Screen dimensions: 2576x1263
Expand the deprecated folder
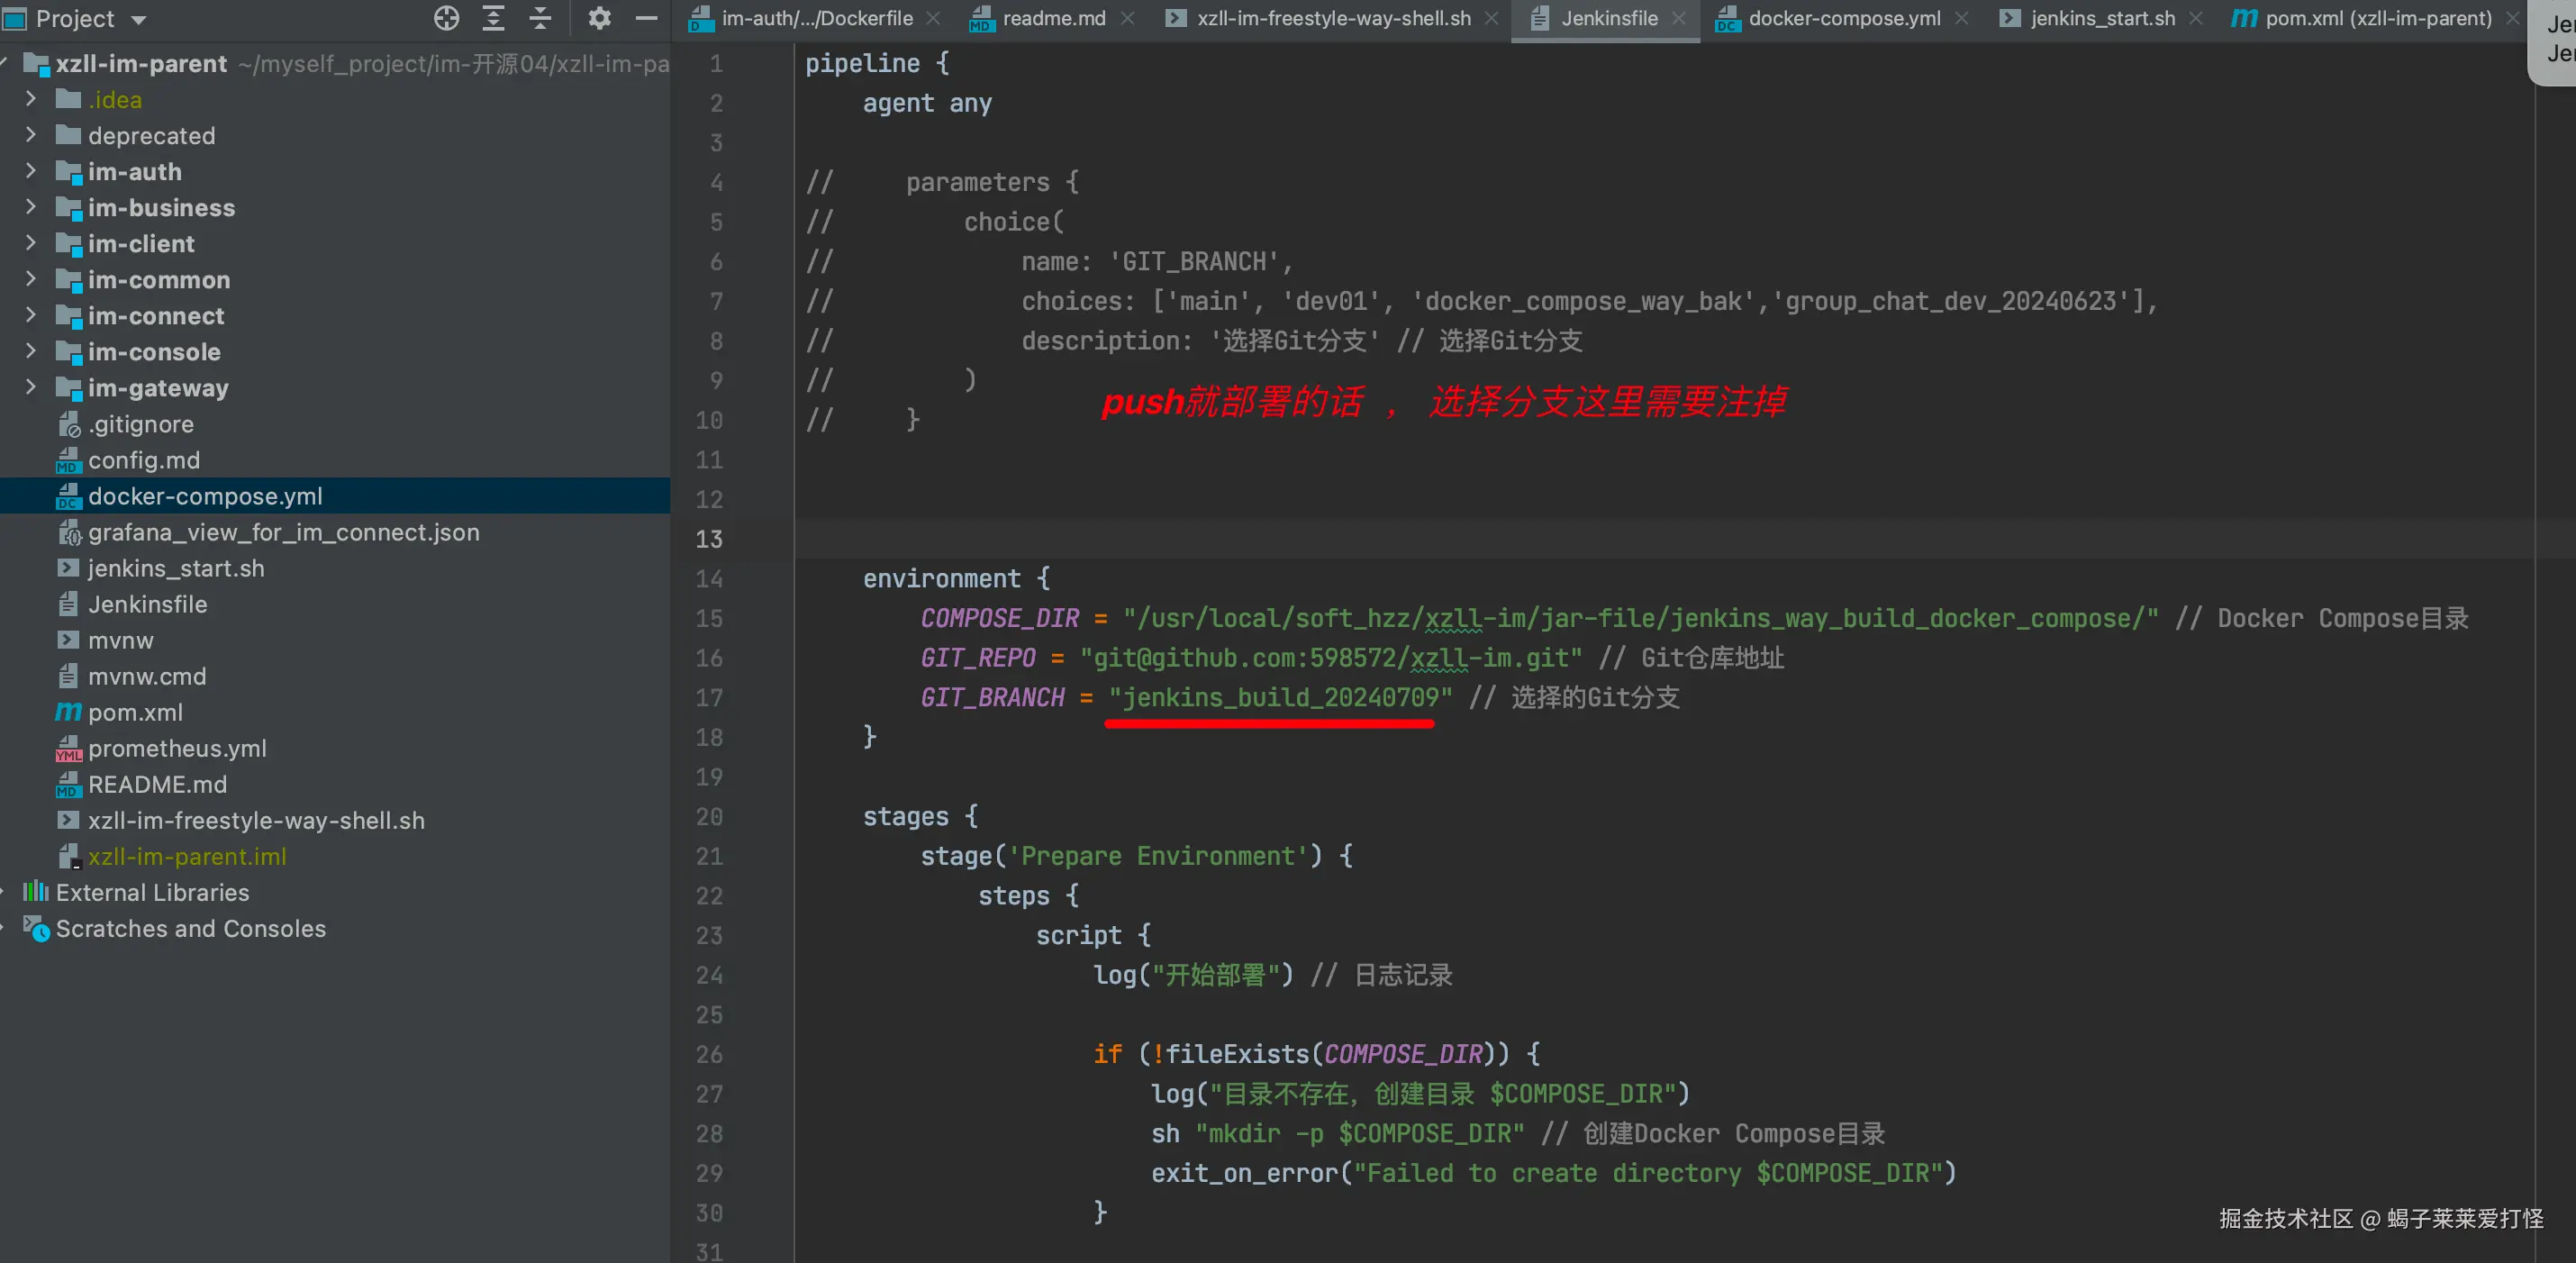click(x=30, y=135)
